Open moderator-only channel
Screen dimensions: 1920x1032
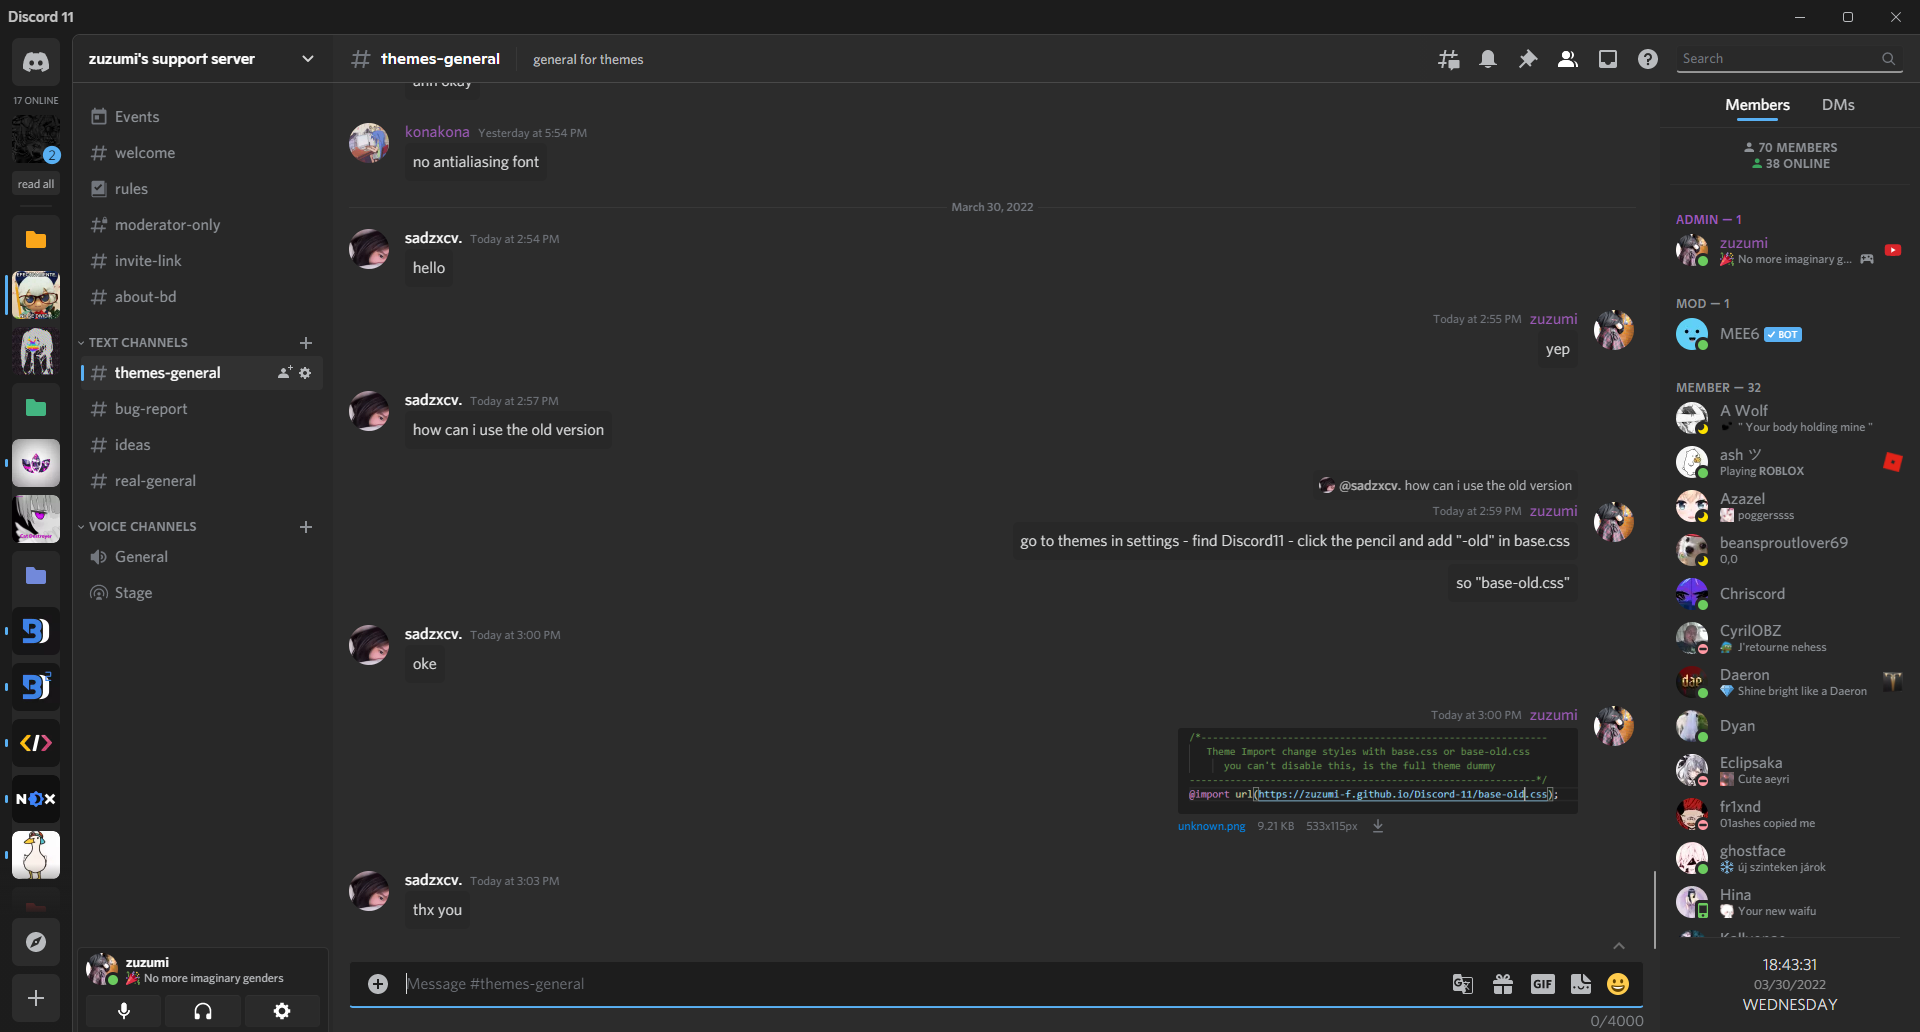(200, 225)
